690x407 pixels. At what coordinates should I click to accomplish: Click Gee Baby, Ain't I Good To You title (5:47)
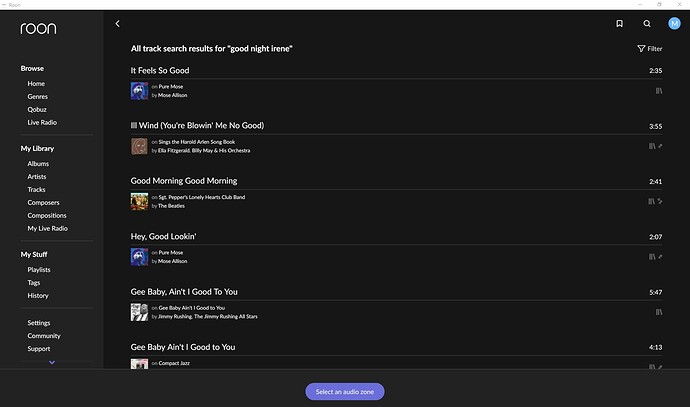184,292
